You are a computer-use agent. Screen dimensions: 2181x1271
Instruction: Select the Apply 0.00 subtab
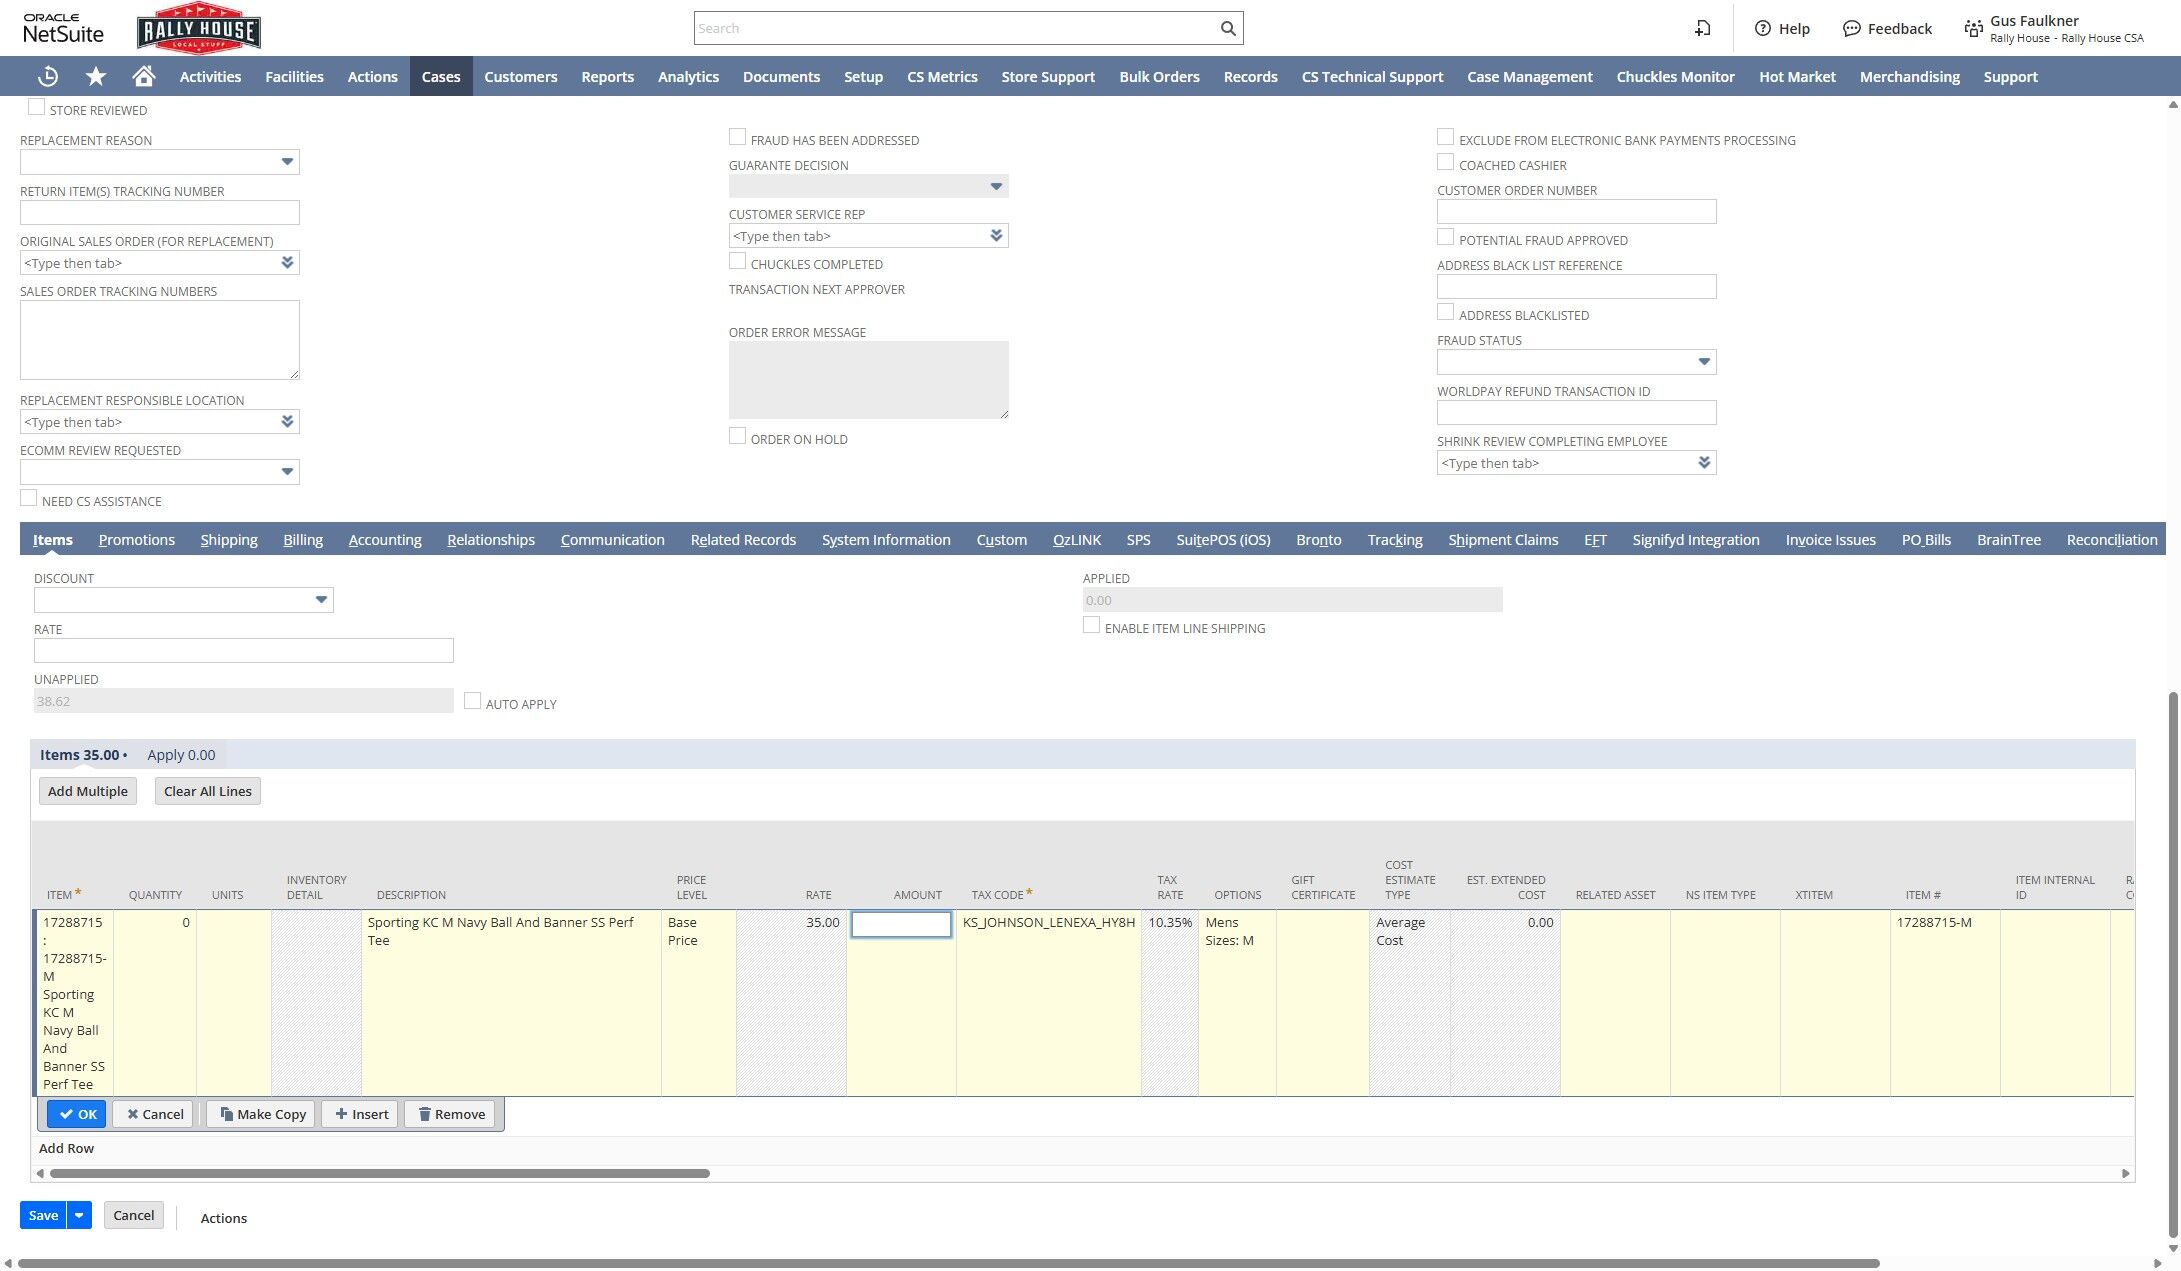(181, 755)
